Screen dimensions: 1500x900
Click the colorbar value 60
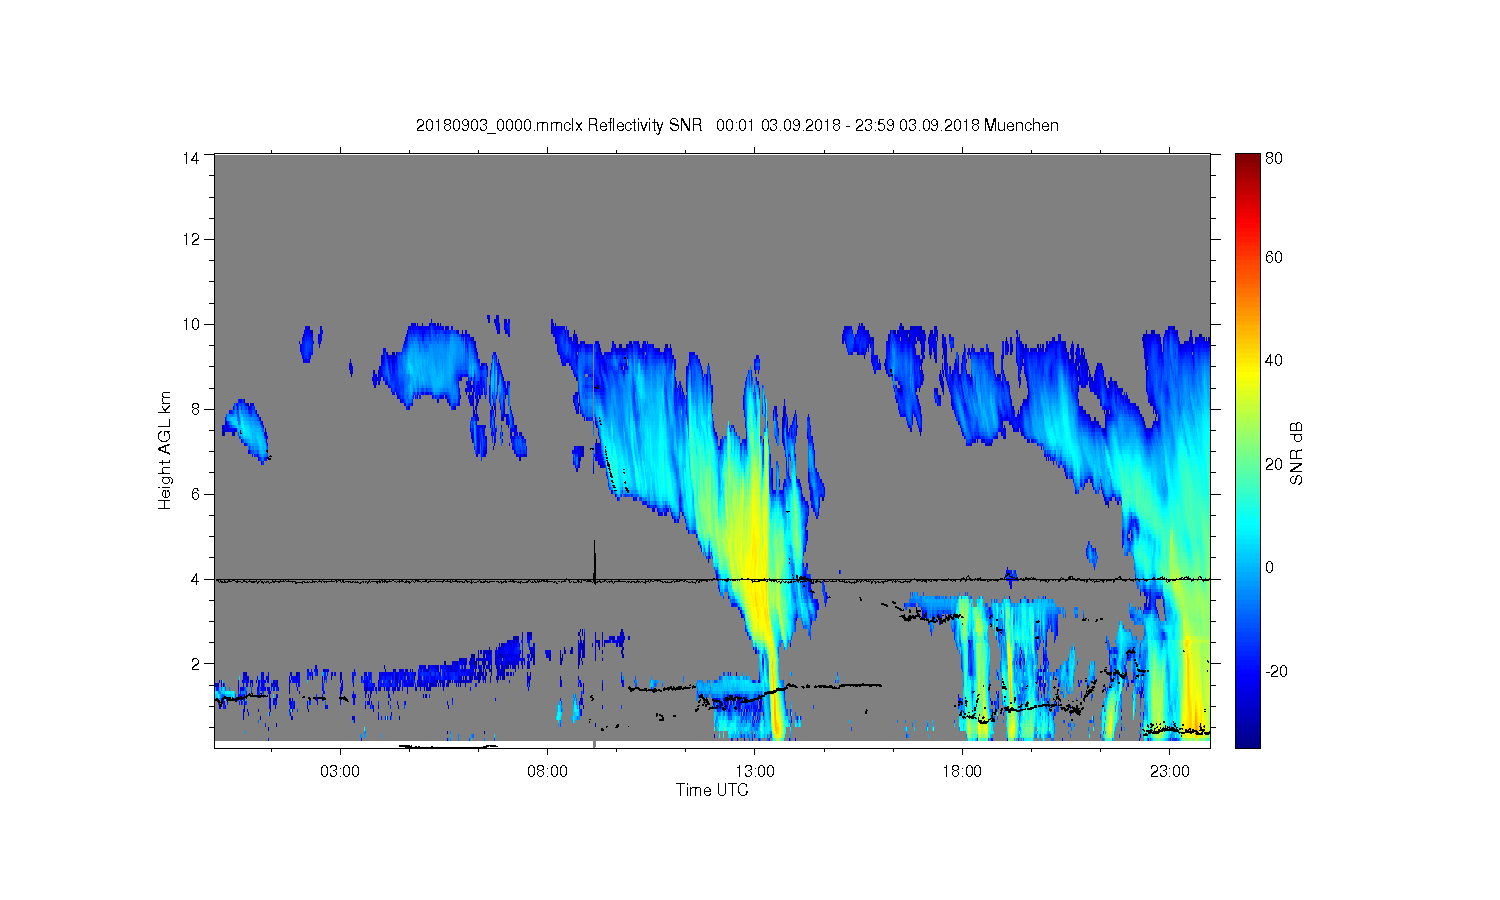coord(1274,257)
